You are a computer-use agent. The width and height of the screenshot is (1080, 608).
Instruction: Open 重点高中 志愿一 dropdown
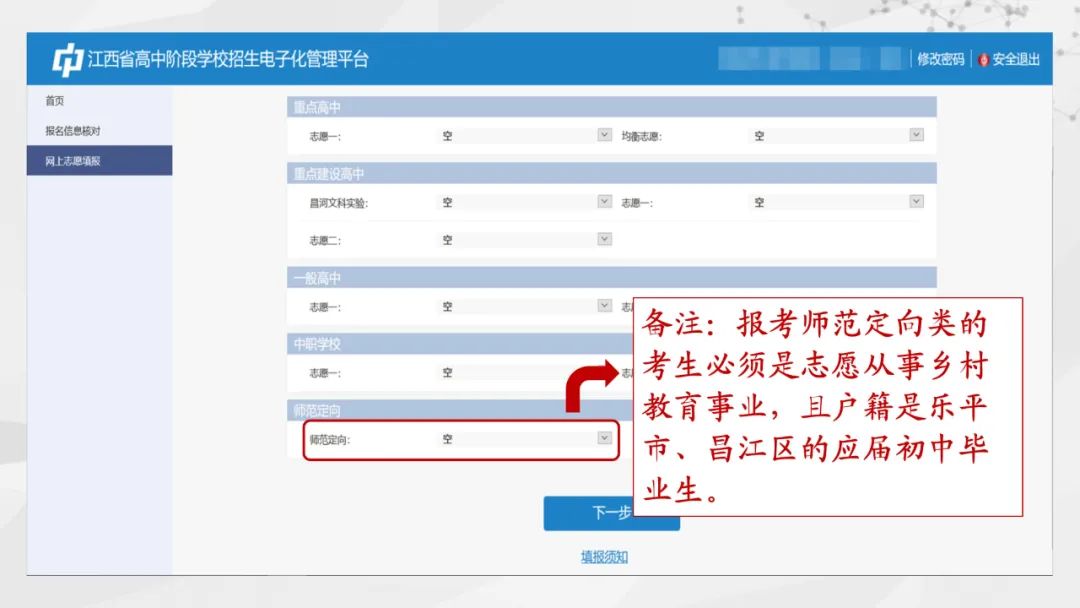(x=604, y=134)
